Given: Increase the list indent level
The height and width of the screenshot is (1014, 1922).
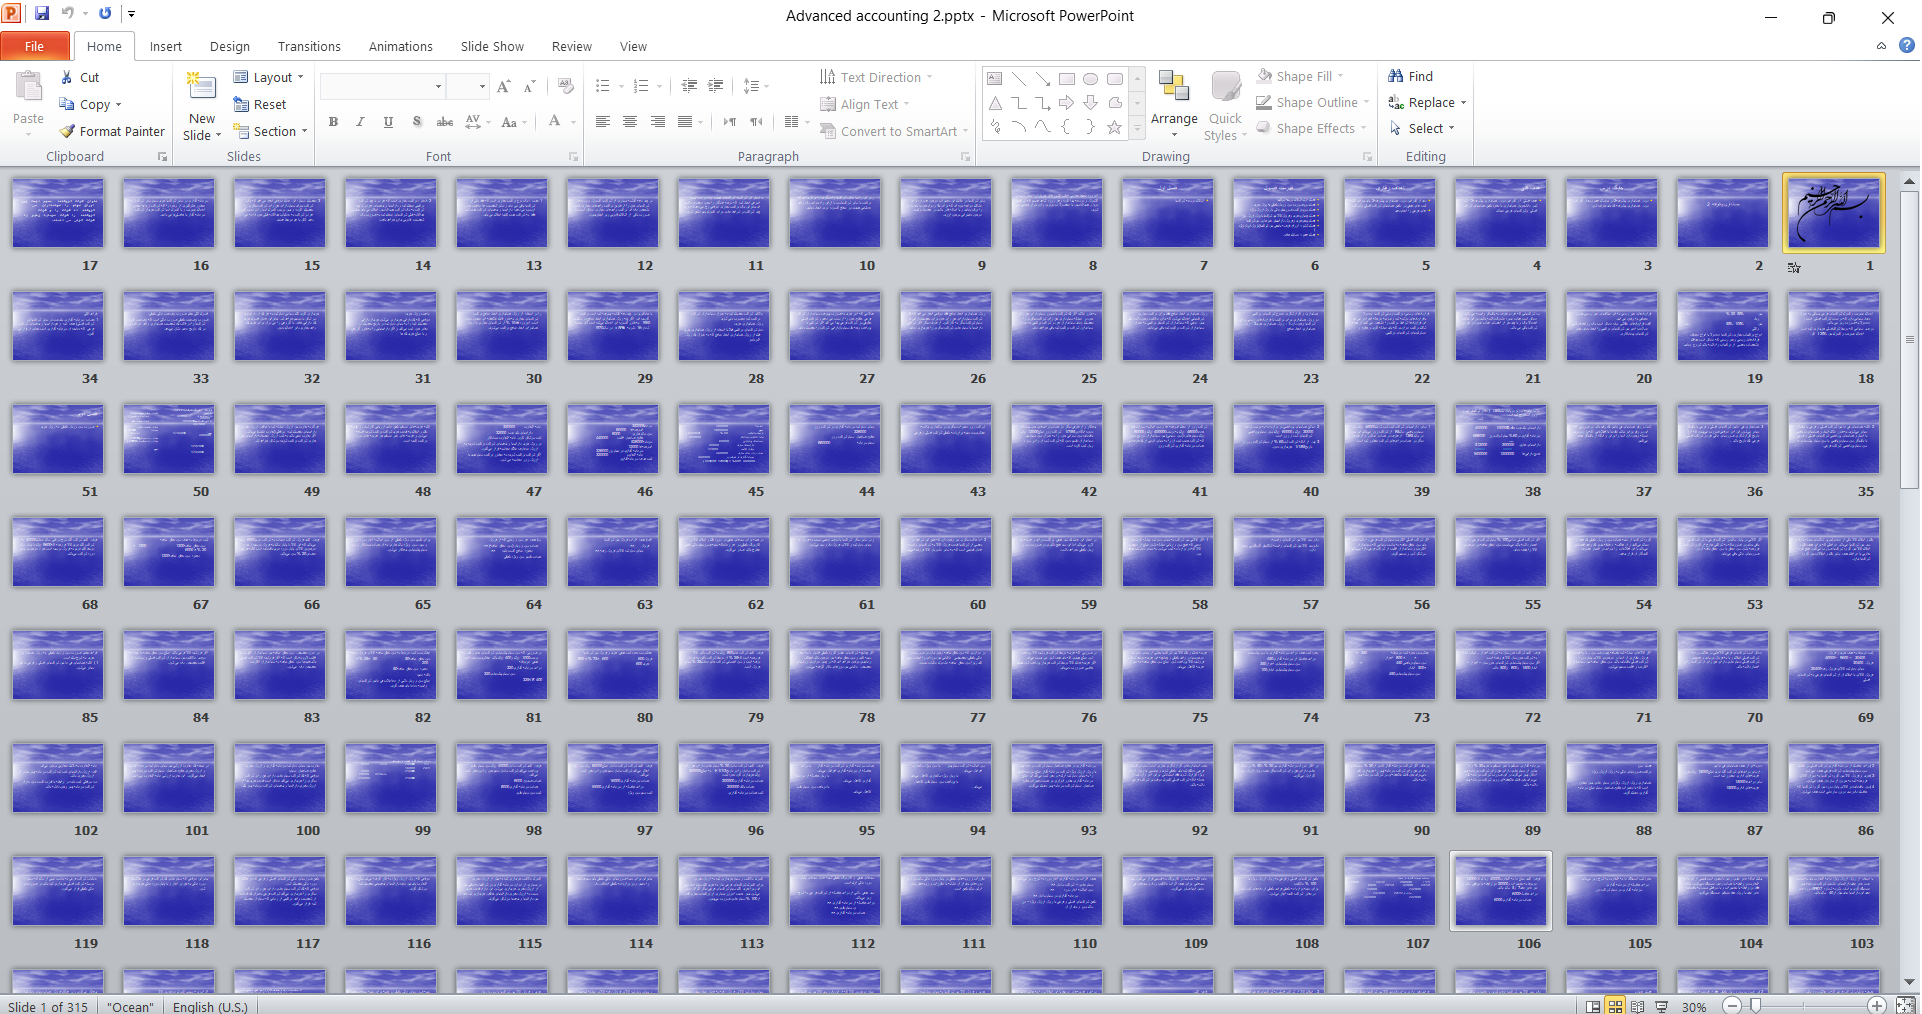Looking at the screenshot, I should (x=716, y=86).
